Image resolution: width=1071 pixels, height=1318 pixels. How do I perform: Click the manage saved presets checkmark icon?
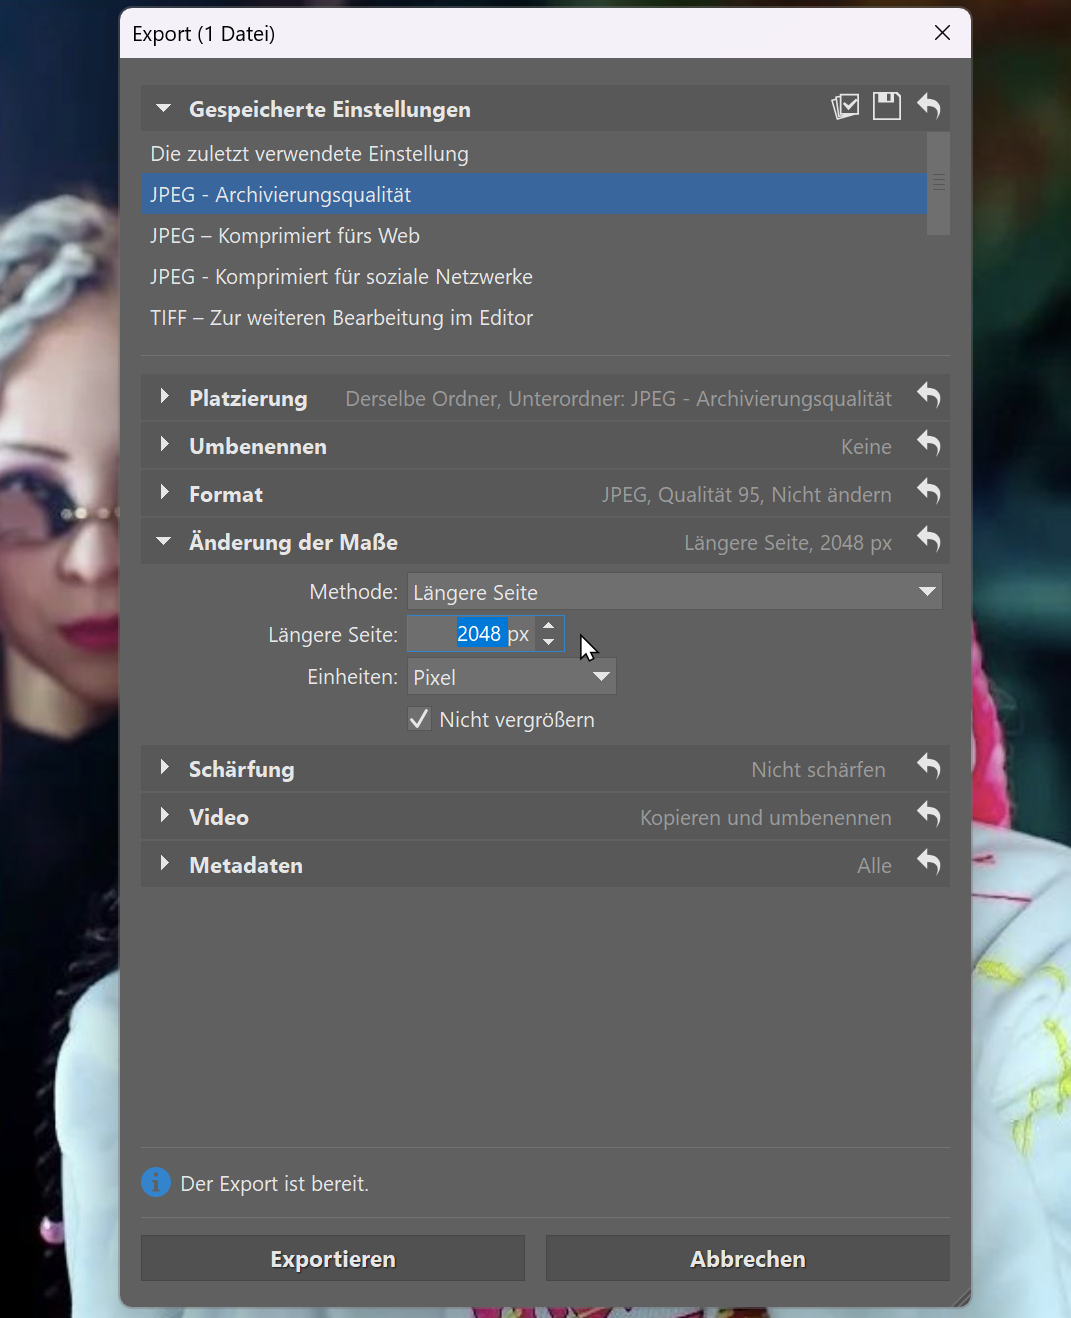click(845, 106)
